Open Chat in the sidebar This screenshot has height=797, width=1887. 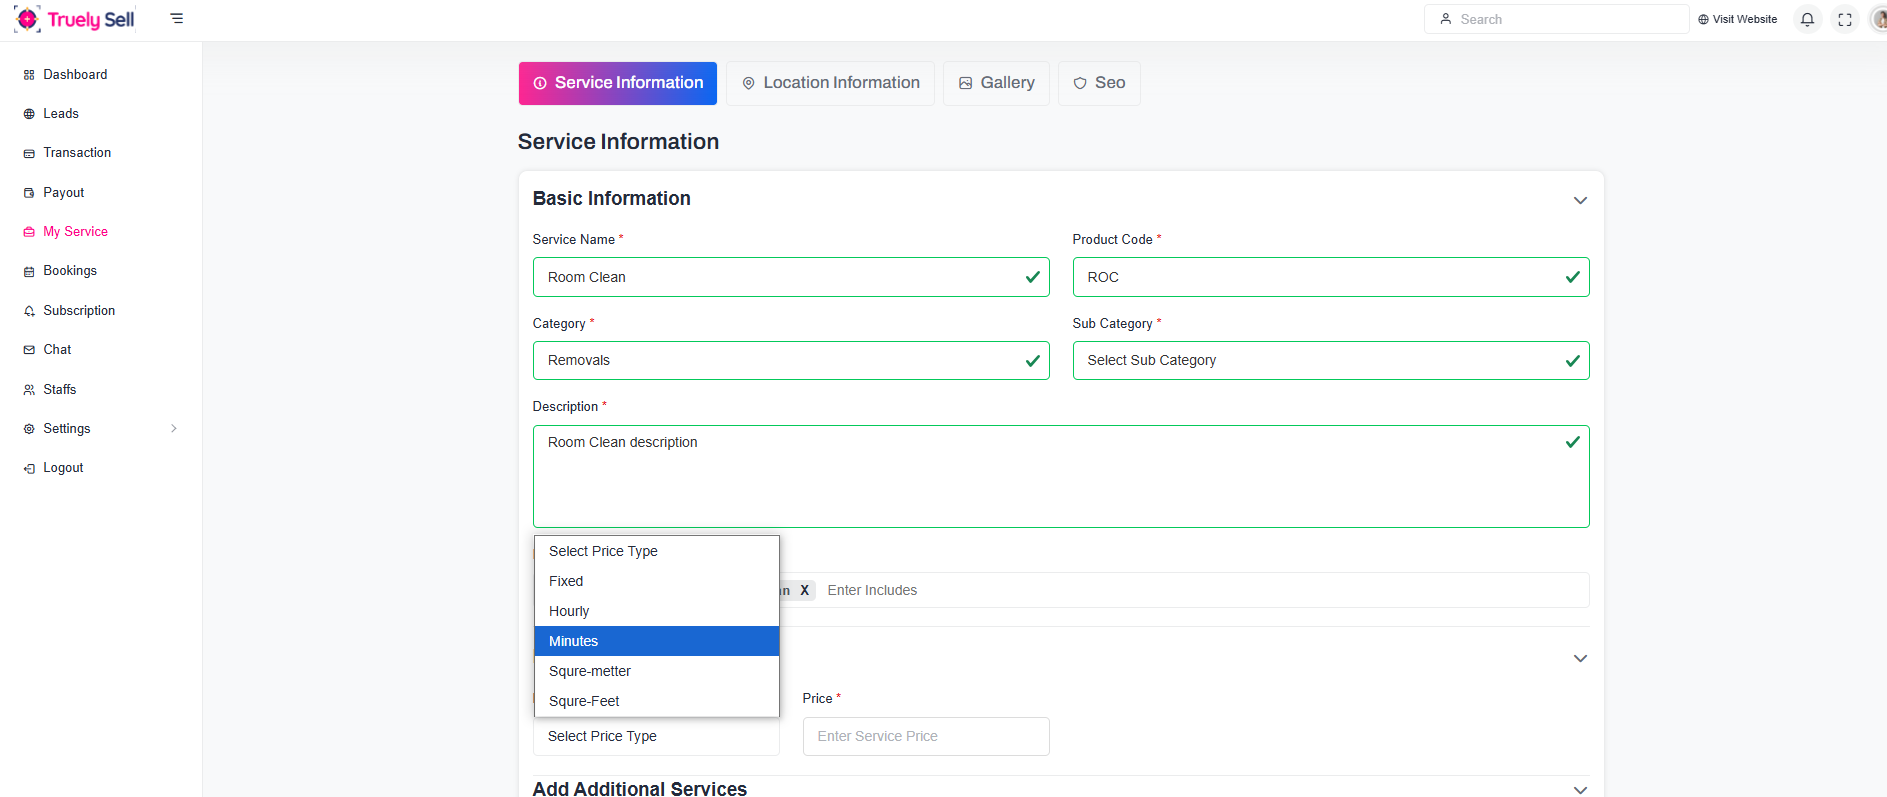coord(57,350)
